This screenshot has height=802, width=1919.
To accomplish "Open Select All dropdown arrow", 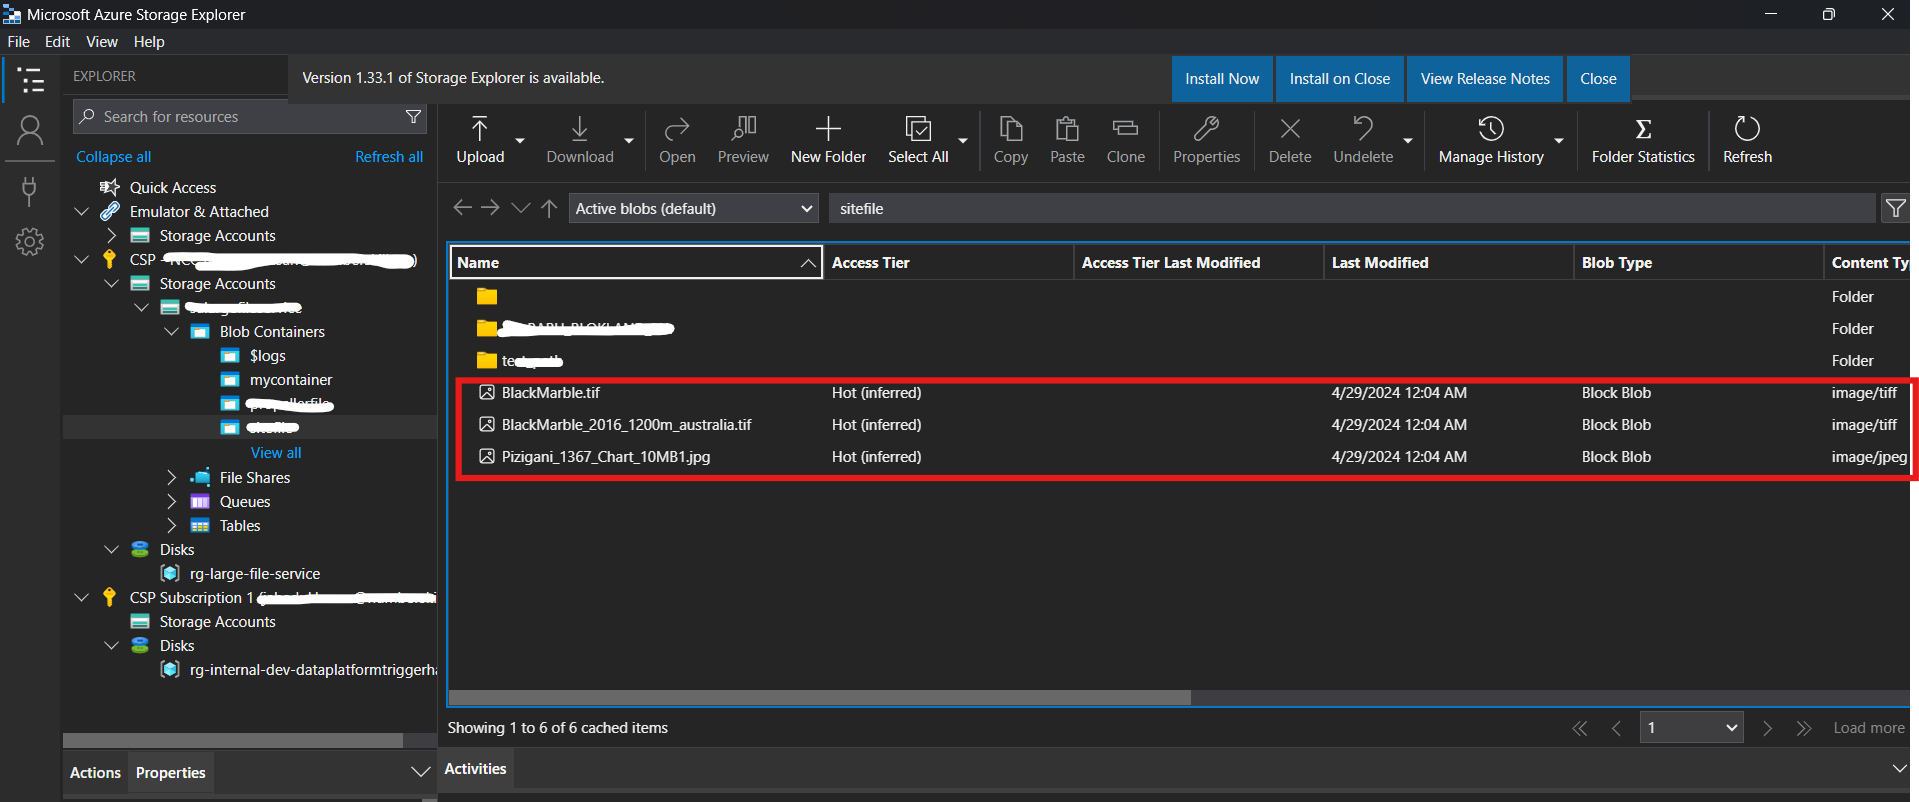I will coord(963,141).
